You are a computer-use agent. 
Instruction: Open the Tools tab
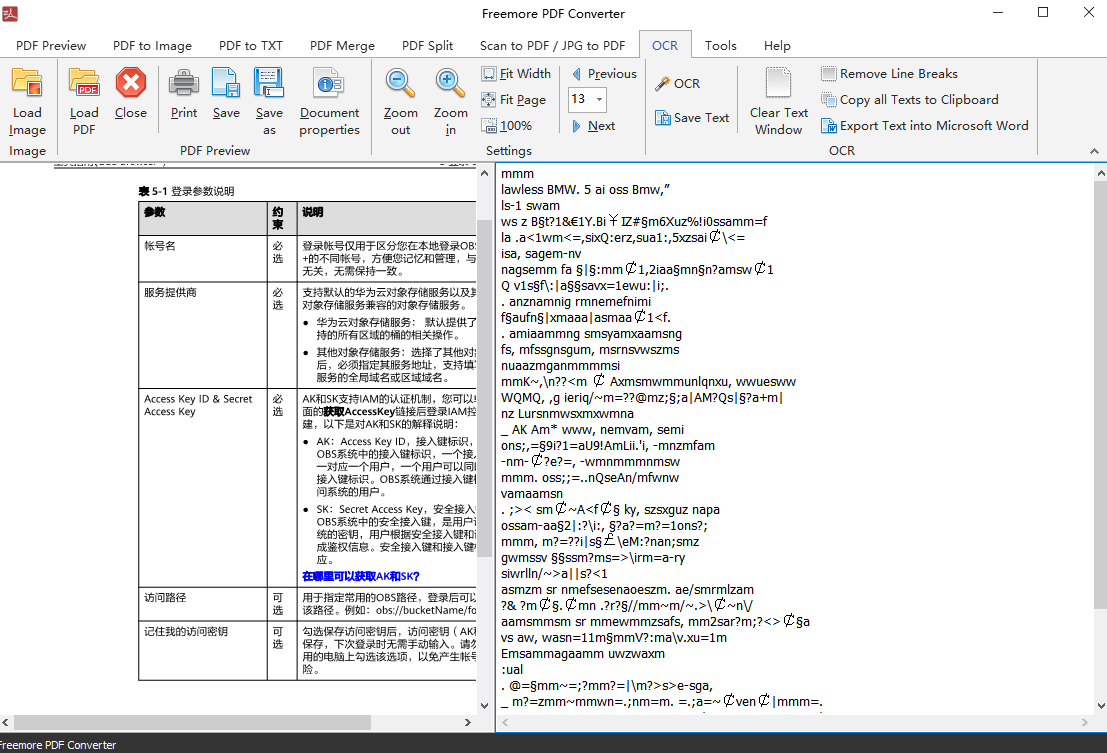click(x=720, y=45)
